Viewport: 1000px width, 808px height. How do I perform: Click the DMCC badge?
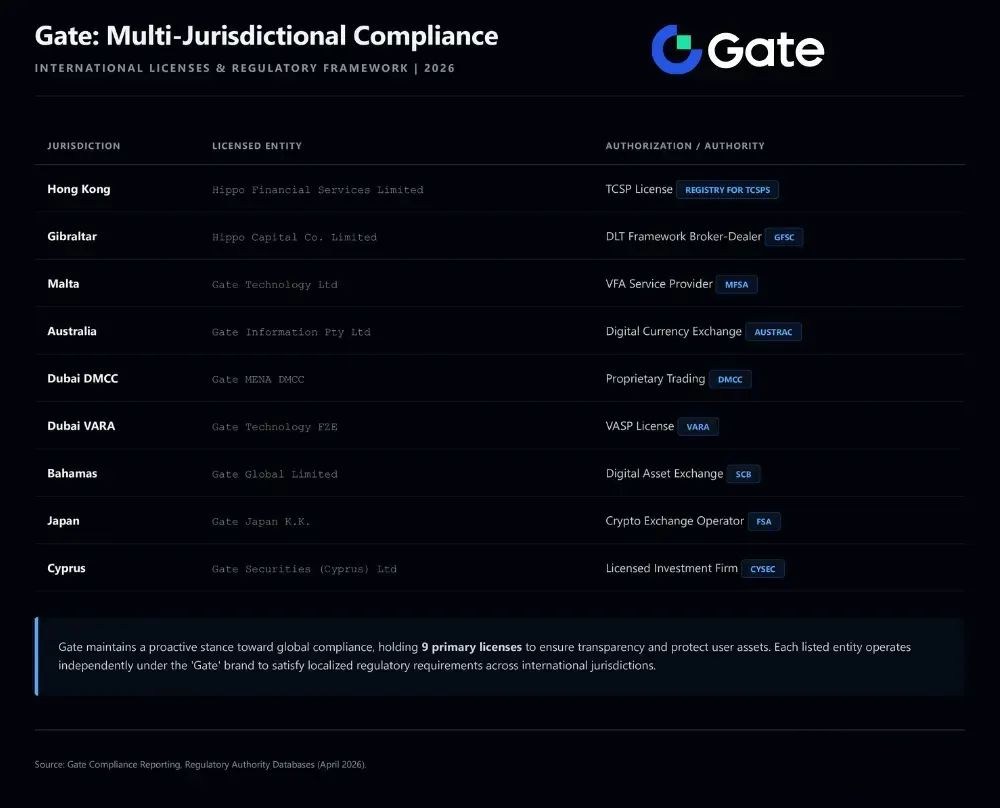730,380
